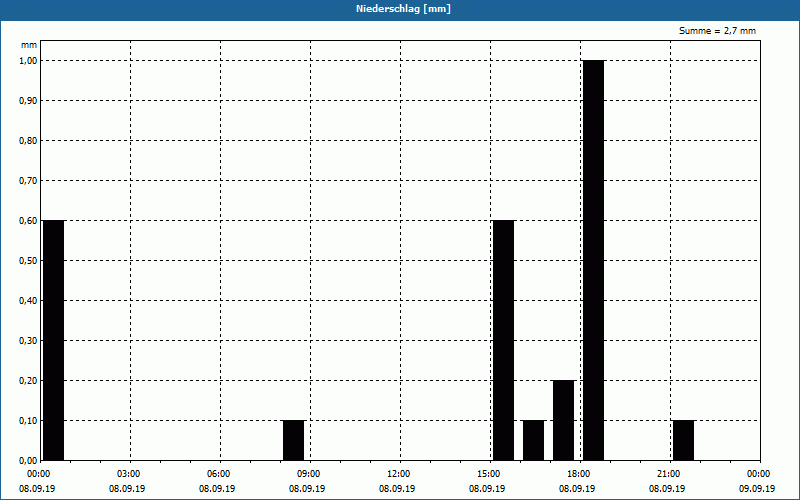
Task: Click the 'mm' unit label above the y-axis
Action: point(29,45)
